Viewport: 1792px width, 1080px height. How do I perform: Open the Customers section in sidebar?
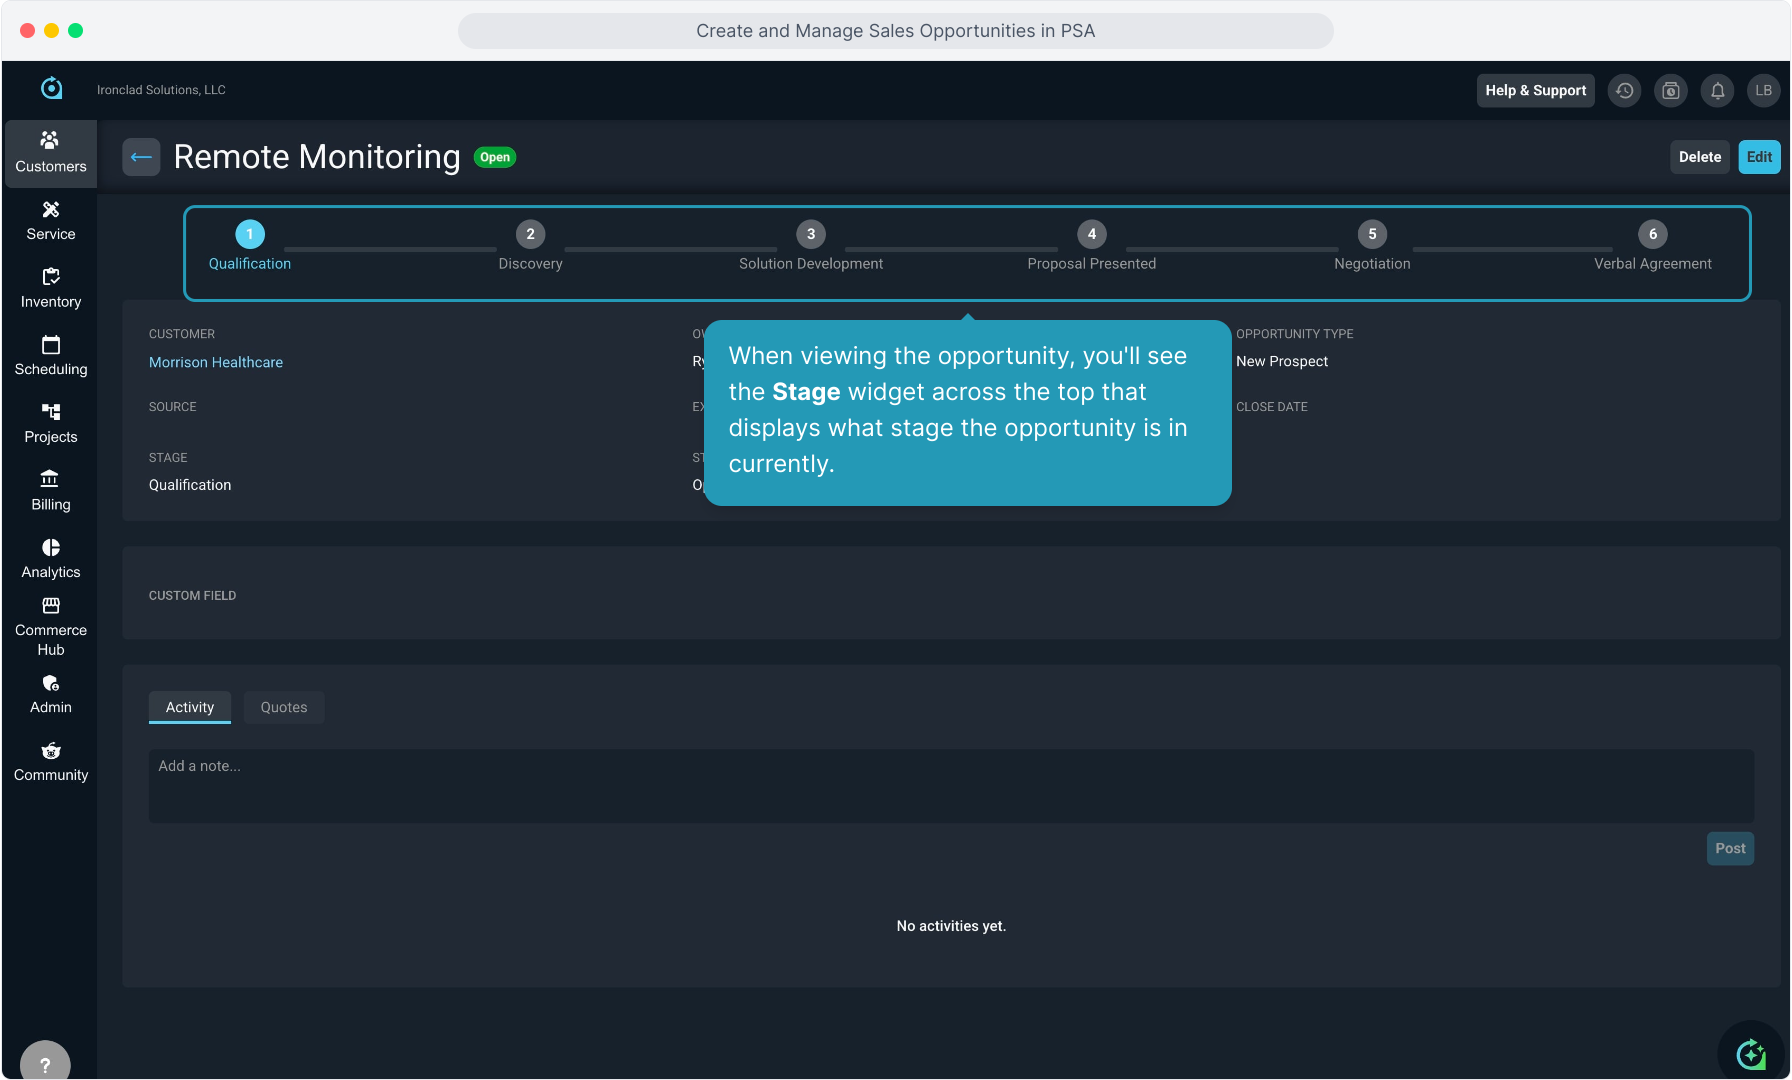(50, 153)
